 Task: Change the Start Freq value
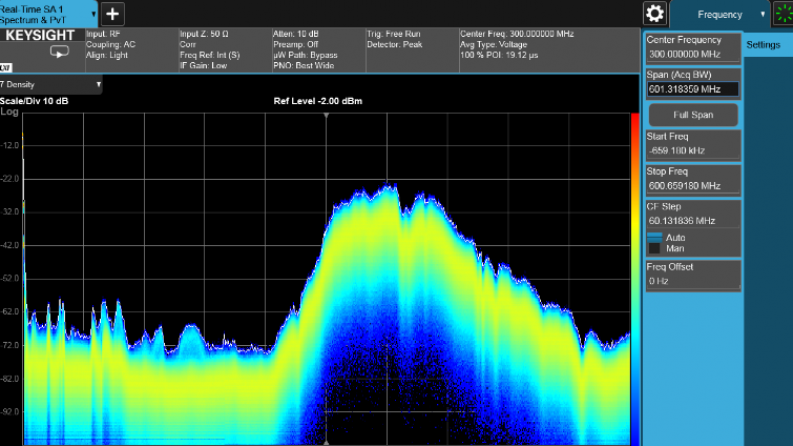pyautogui.click(x=692, y=150)
